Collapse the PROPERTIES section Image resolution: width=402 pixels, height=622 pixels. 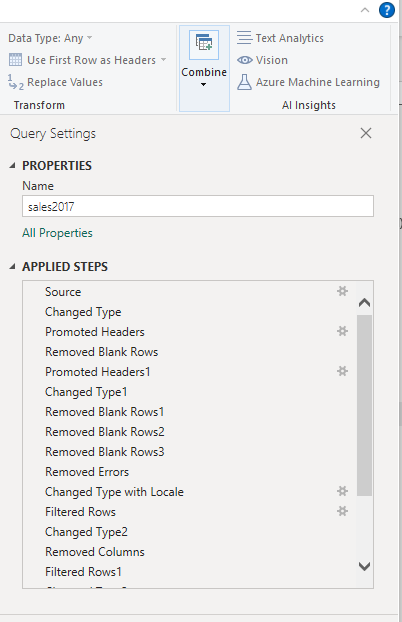(x=13, y=165)
